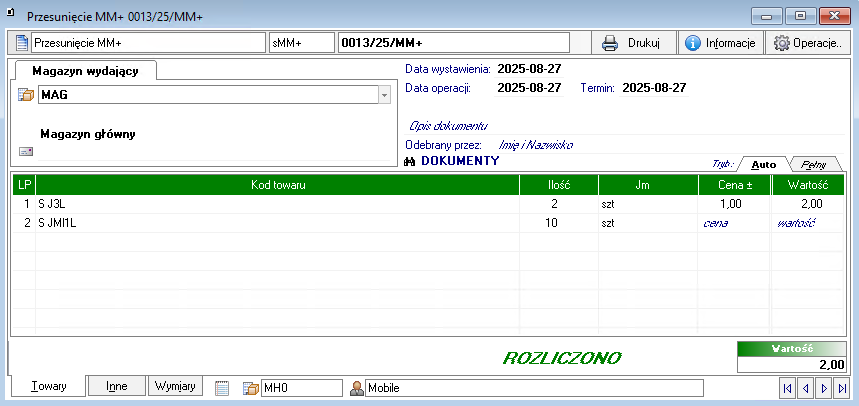Viewport: 859px width, 406px height.
Task: Expand the MAG warehouse dropdown
Action: tap(384, 95)
